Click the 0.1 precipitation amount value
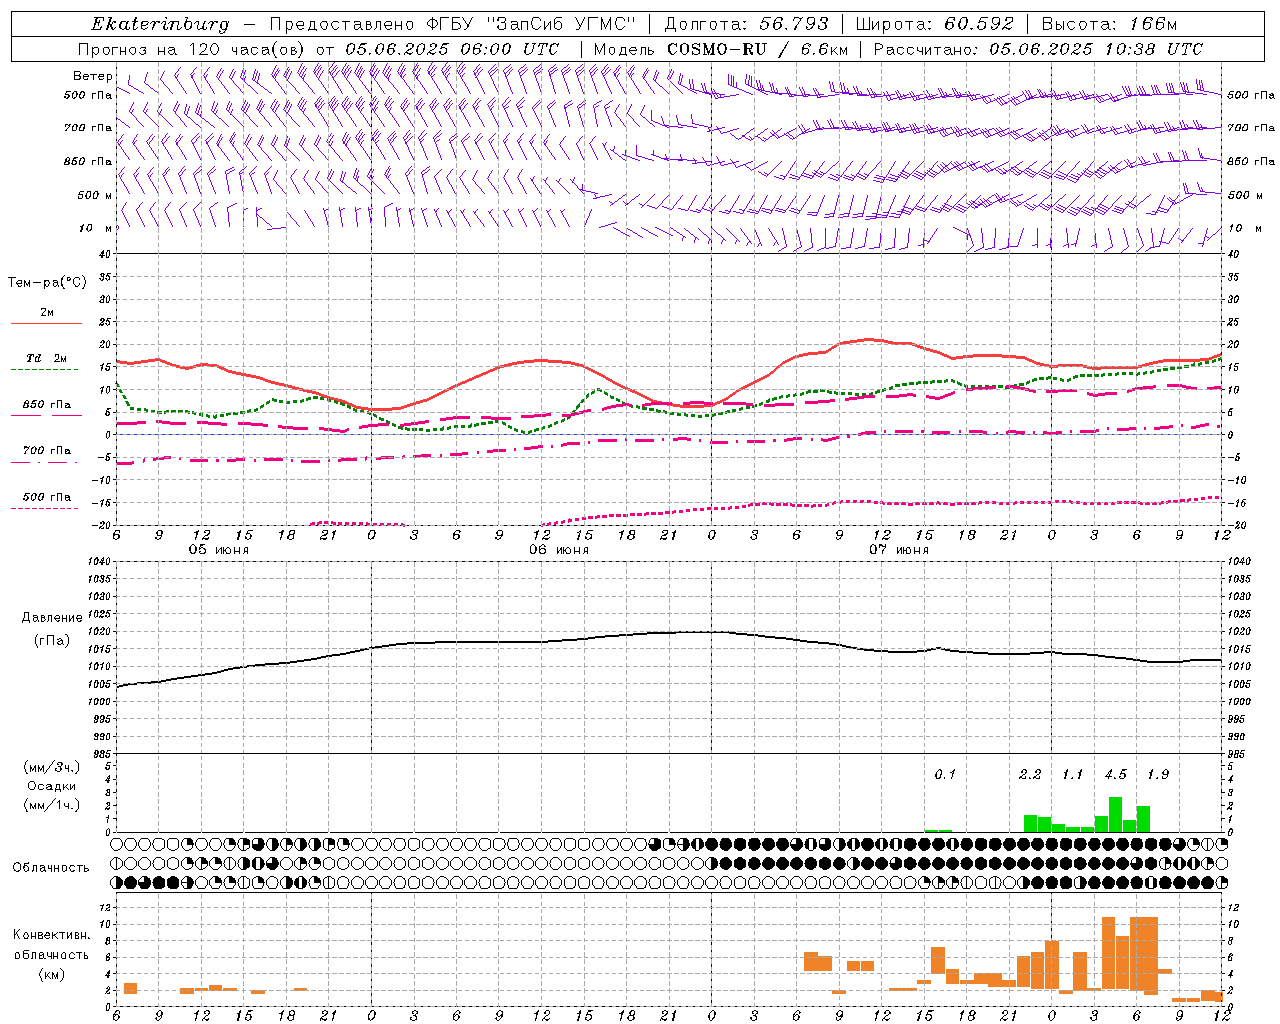The width and height of the screenshot is (1280, 1024). coord(945,775)
